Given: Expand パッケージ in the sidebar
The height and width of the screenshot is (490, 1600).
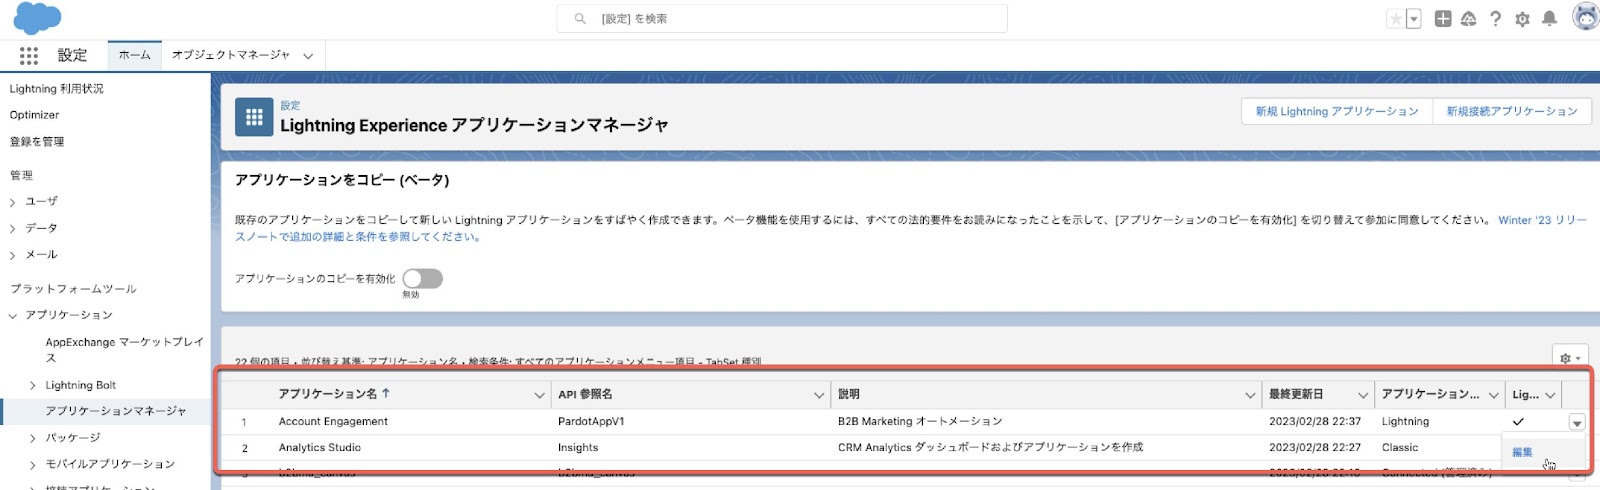Looking at the screenshot, I should (33, 438).
